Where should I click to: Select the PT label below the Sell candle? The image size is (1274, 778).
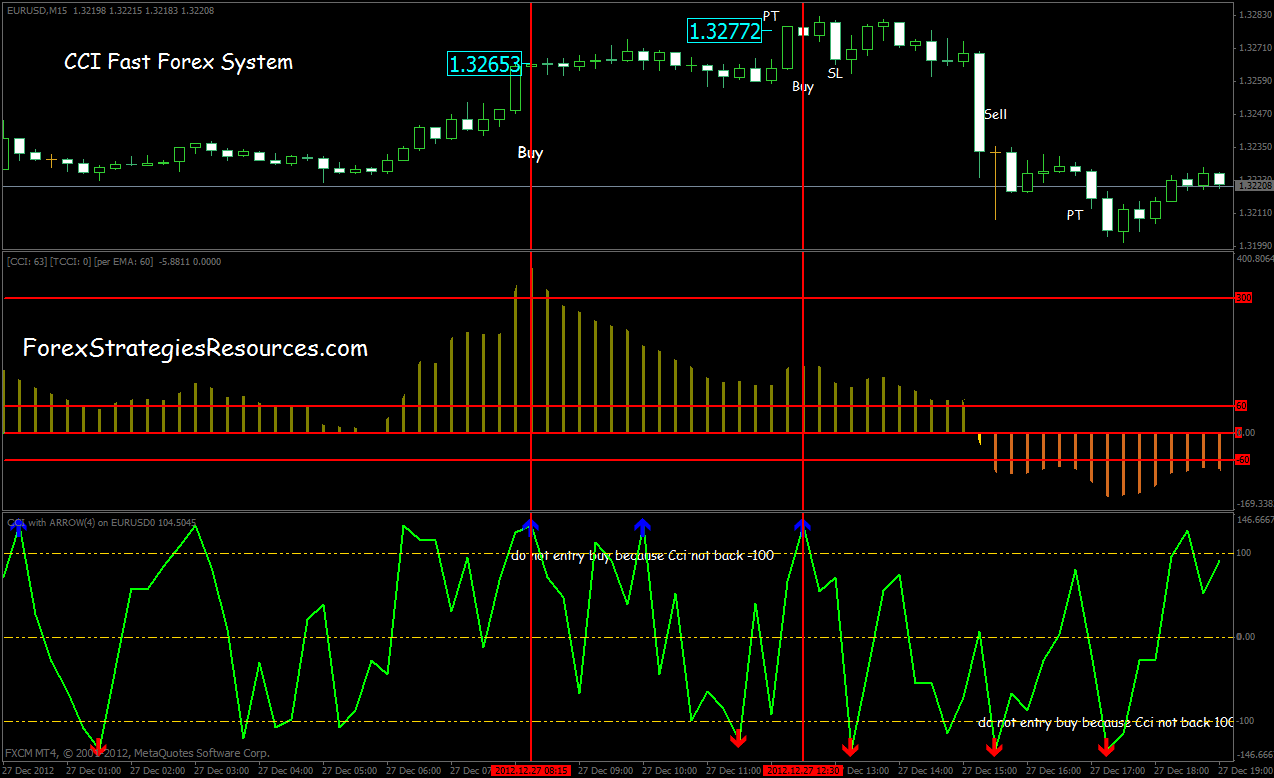tap(1074, 214)
